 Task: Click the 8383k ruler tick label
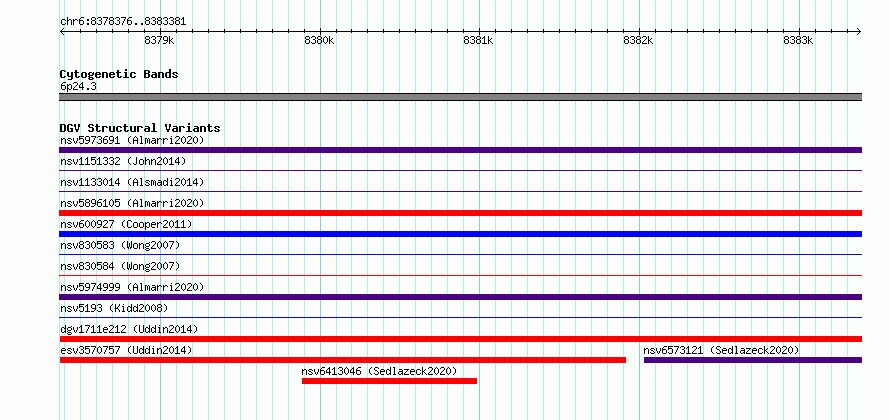click(799, 41)
